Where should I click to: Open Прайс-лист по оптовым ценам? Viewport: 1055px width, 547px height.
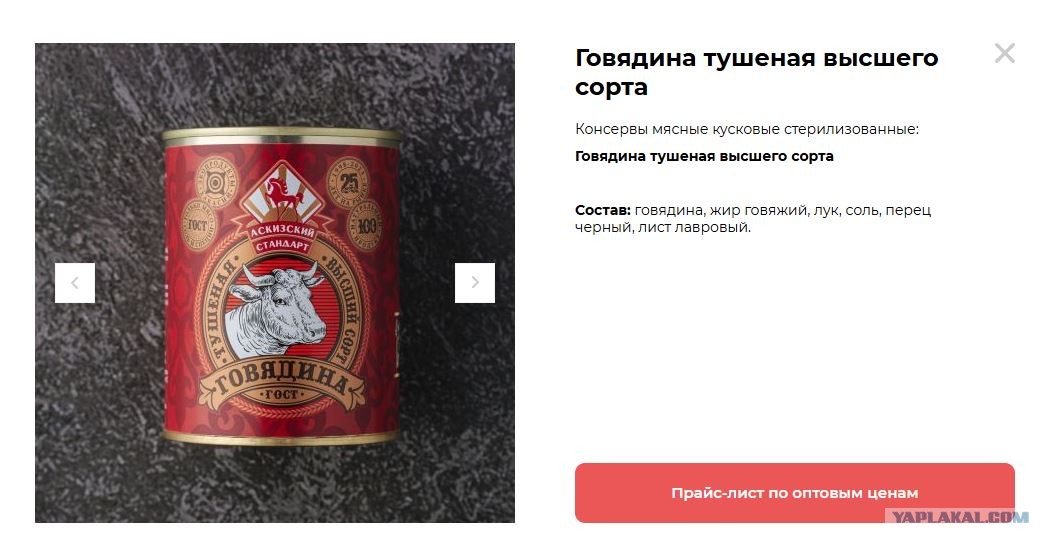[795, 493]
